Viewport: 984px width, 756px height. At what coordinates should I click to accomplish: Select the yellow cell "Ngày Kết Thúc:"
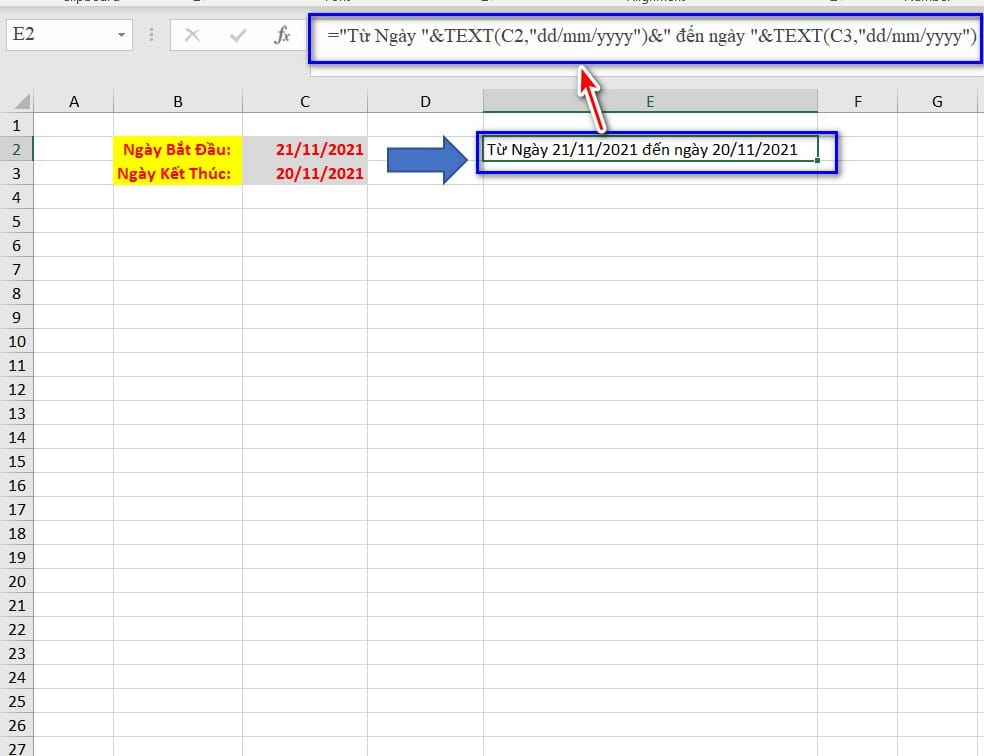click(x=177, y=173)
